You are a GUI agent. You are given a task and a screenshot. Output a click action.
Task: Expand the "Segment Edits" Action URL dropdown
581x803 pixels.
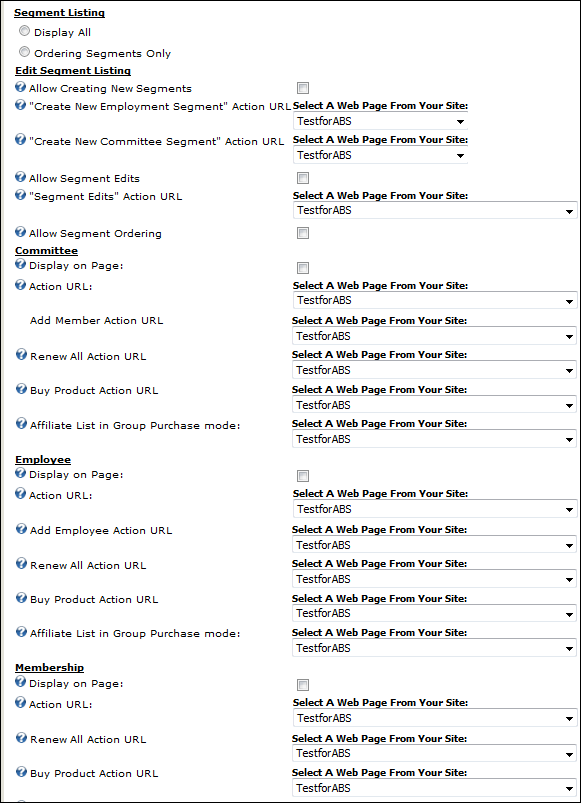[435, 210]
